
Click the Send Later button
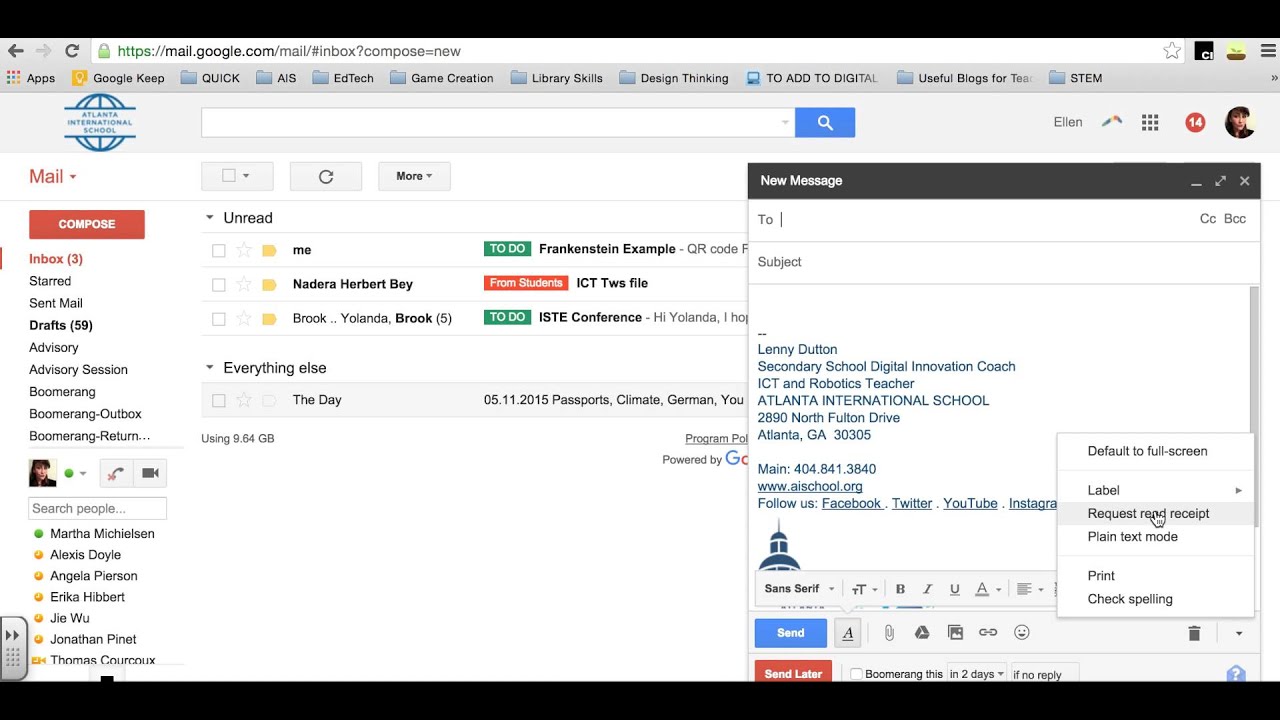coord(793,673)
